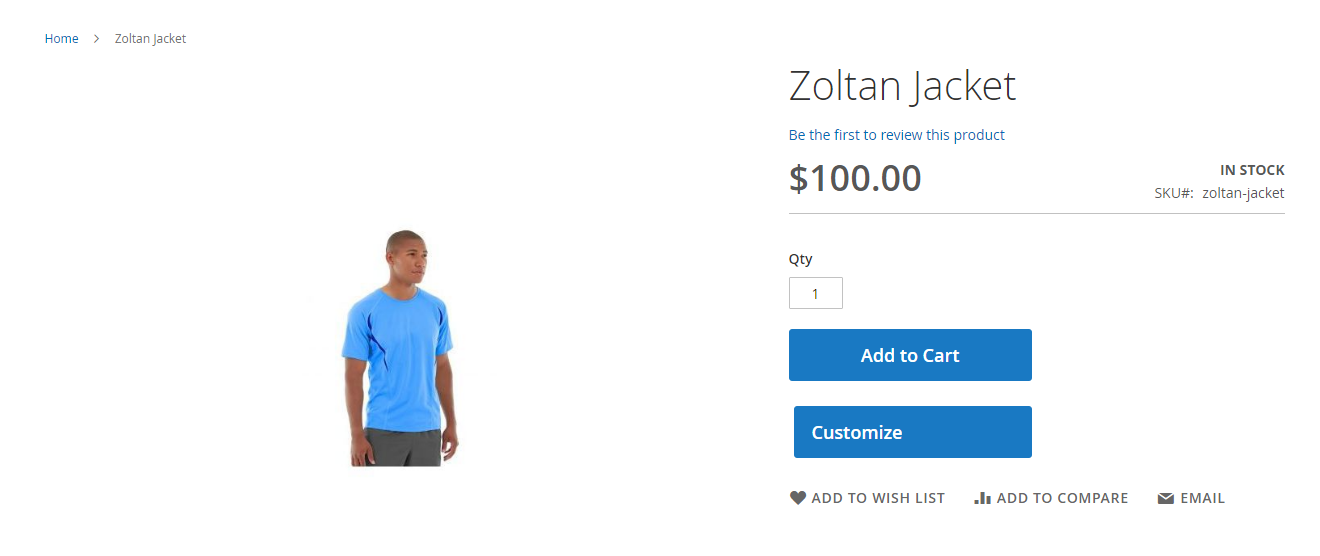Click Zoltan Jacket breadcrumb text
This screenshot has height=556, width=1320.
tap(150, 39)
